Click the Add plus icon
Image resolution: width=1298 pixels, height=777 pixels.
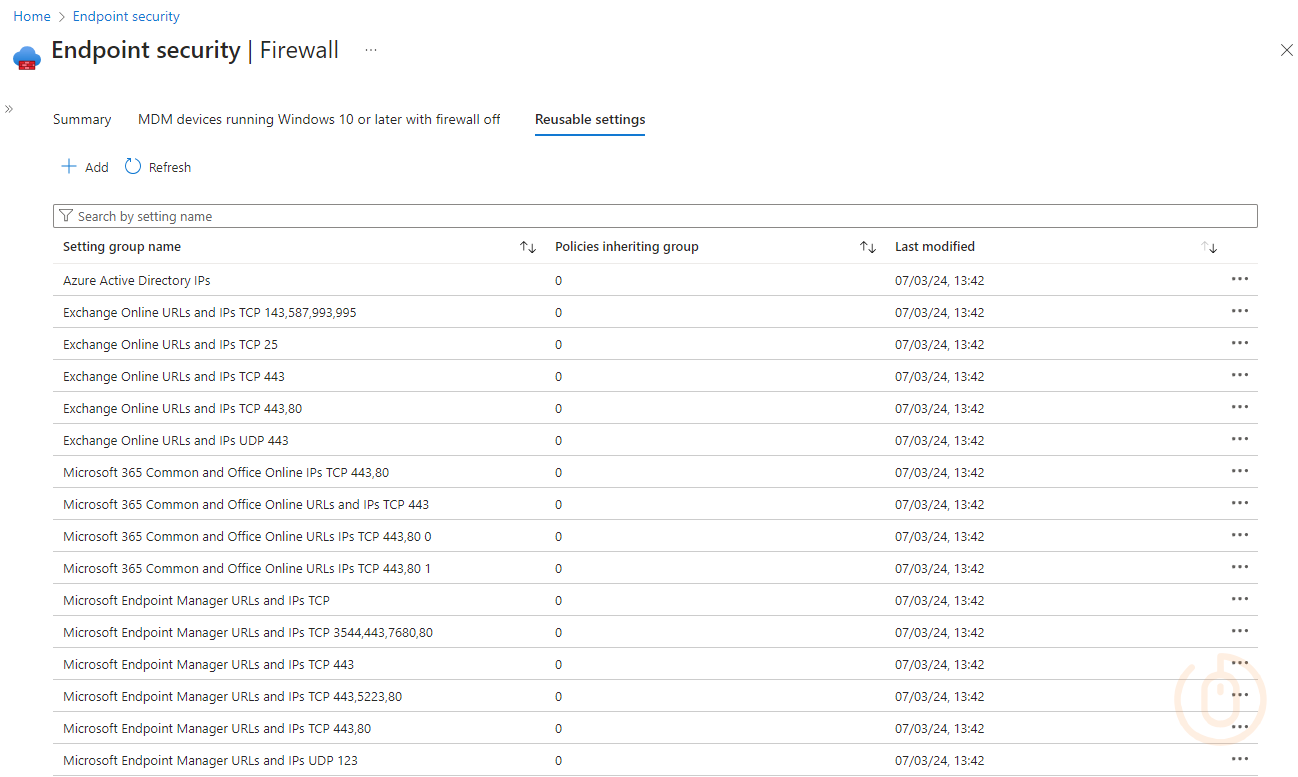[69, 167]
